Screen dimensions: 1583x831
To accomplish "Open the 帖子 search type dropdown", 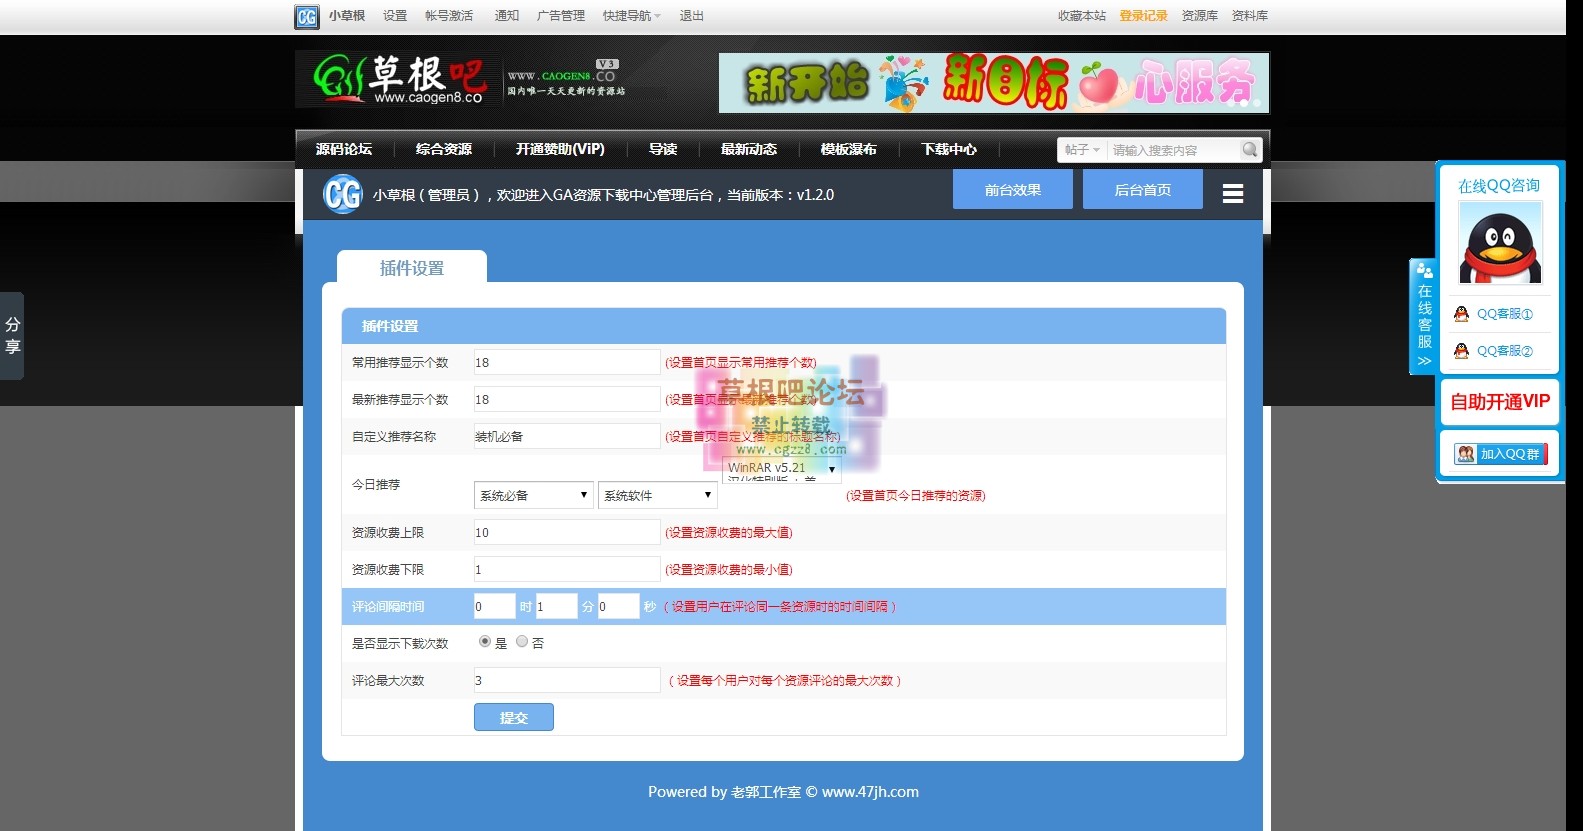I will click(x=1082, y=150).
